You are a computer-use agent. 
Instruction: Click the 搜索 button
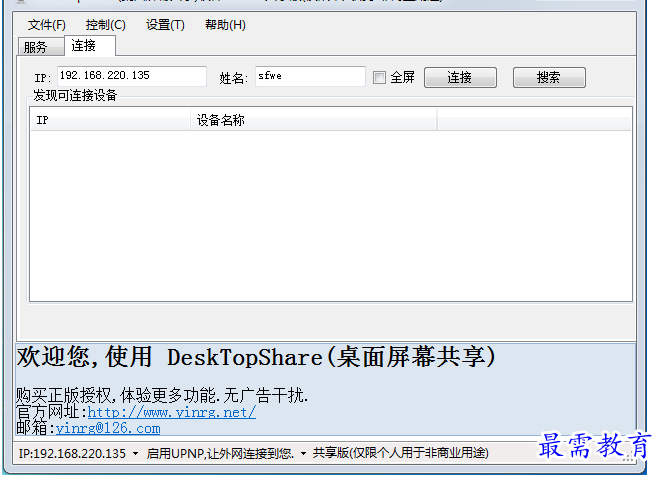click(x=549, y=77)
